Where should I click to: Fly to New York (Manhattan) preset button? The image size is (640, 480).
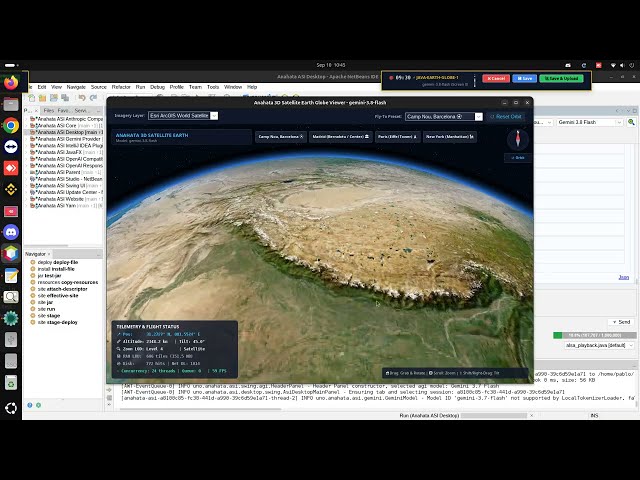pyautogui.click(x=449, y=137)
